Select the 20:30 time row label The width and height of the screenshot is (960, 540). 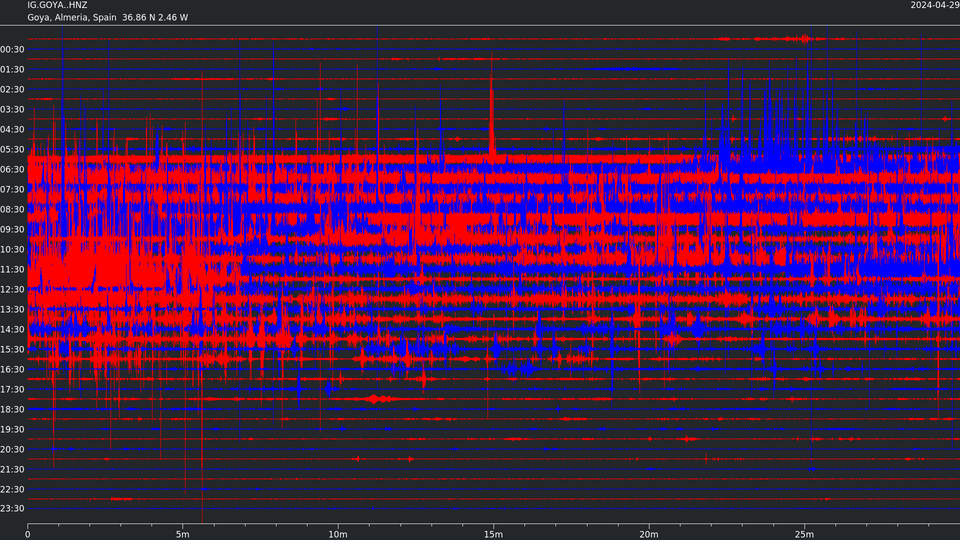pyautogui.click(x=12, y=449)
